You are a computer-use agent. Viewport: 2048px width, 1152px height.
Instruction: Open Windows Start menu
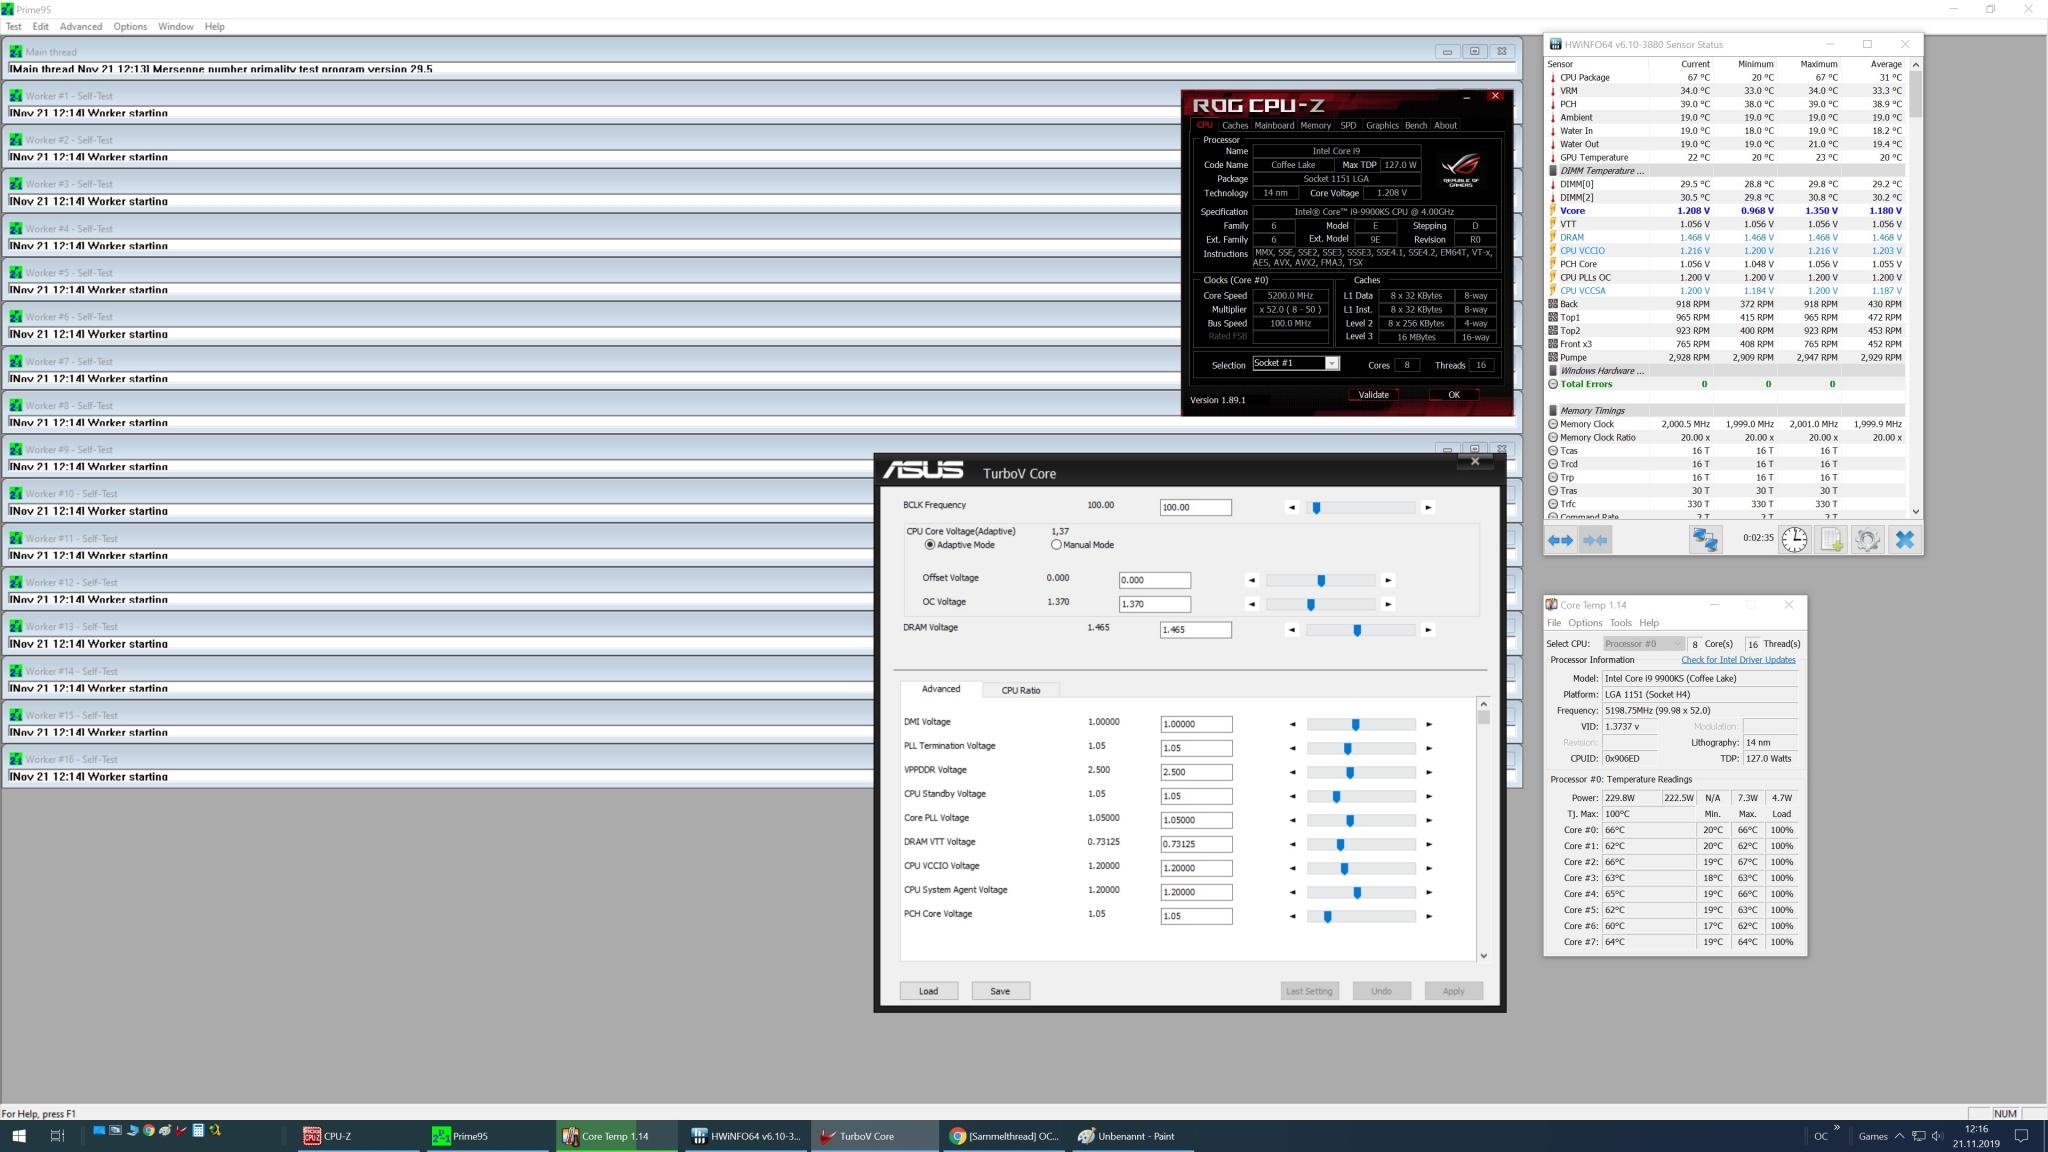18,1136
